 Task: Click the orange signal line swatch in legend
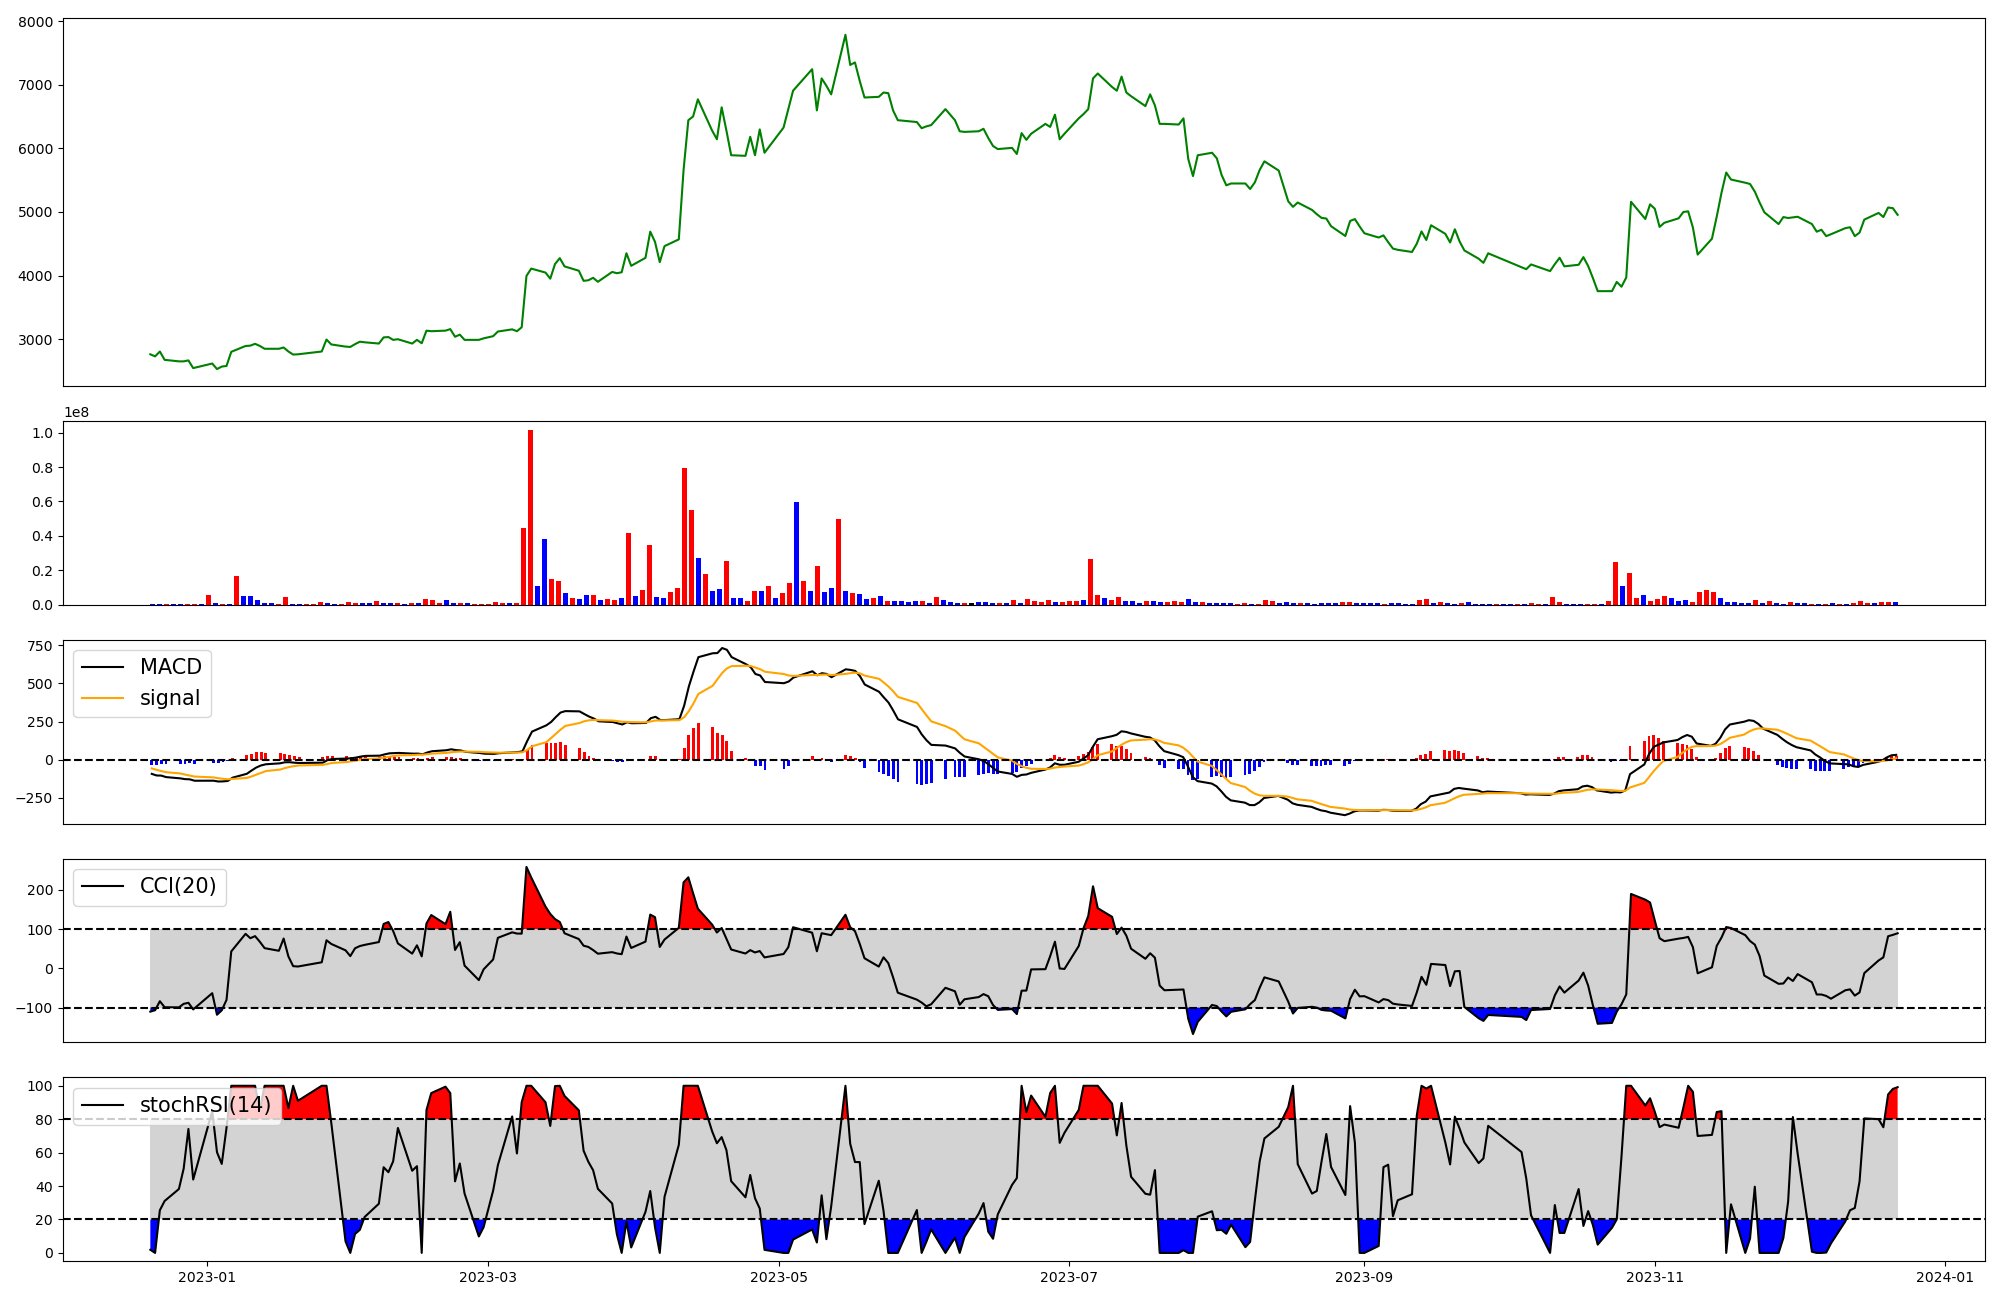(x=102, y=698)
